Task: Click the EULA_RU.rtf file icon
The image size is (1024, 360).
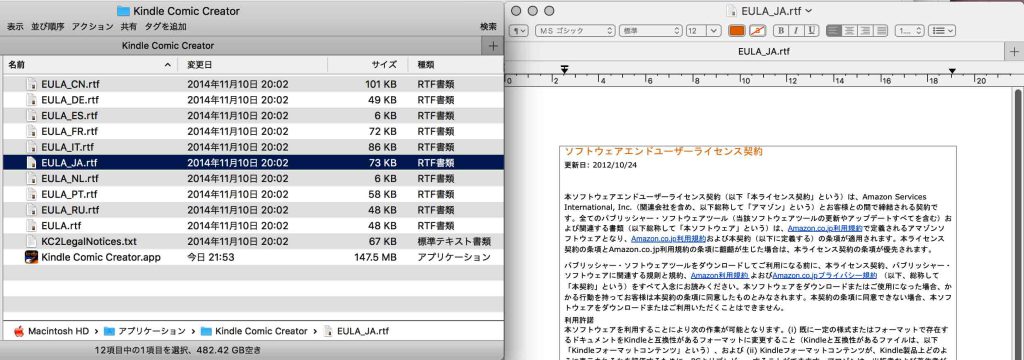Action: [31, 210]
